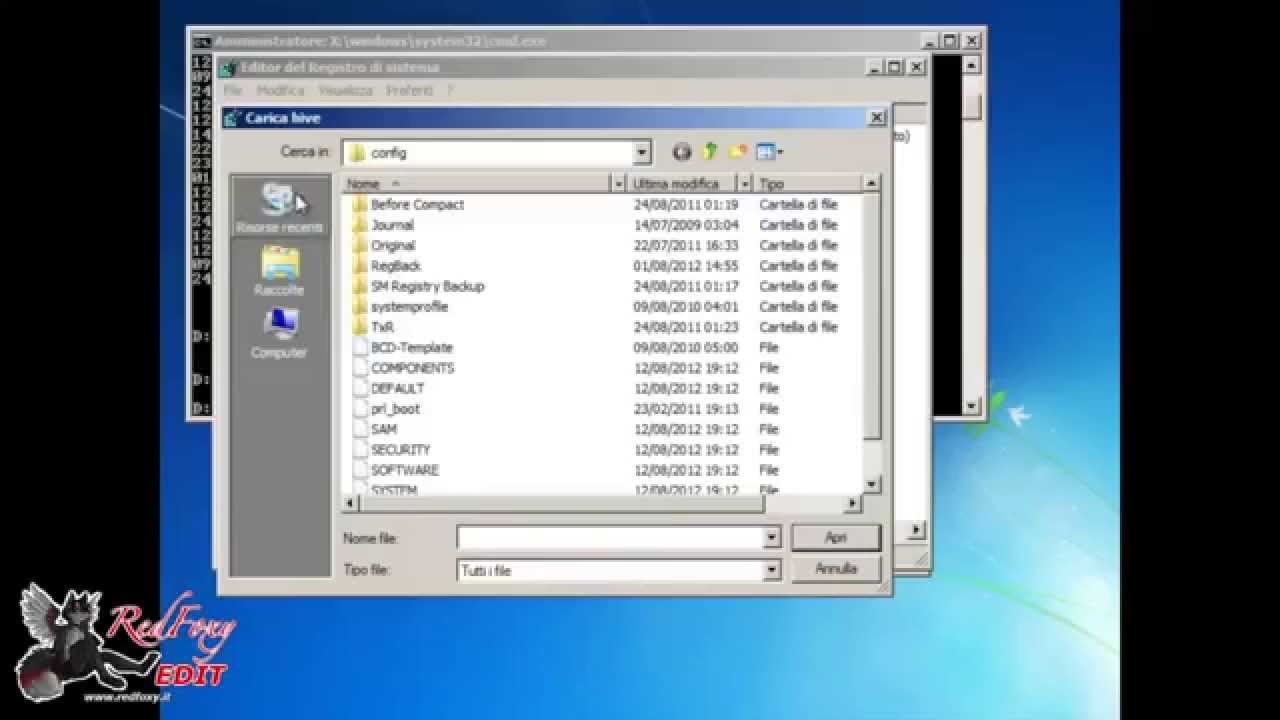
Task: Select the BCD-Template file icon
Action: pos(361,348)
